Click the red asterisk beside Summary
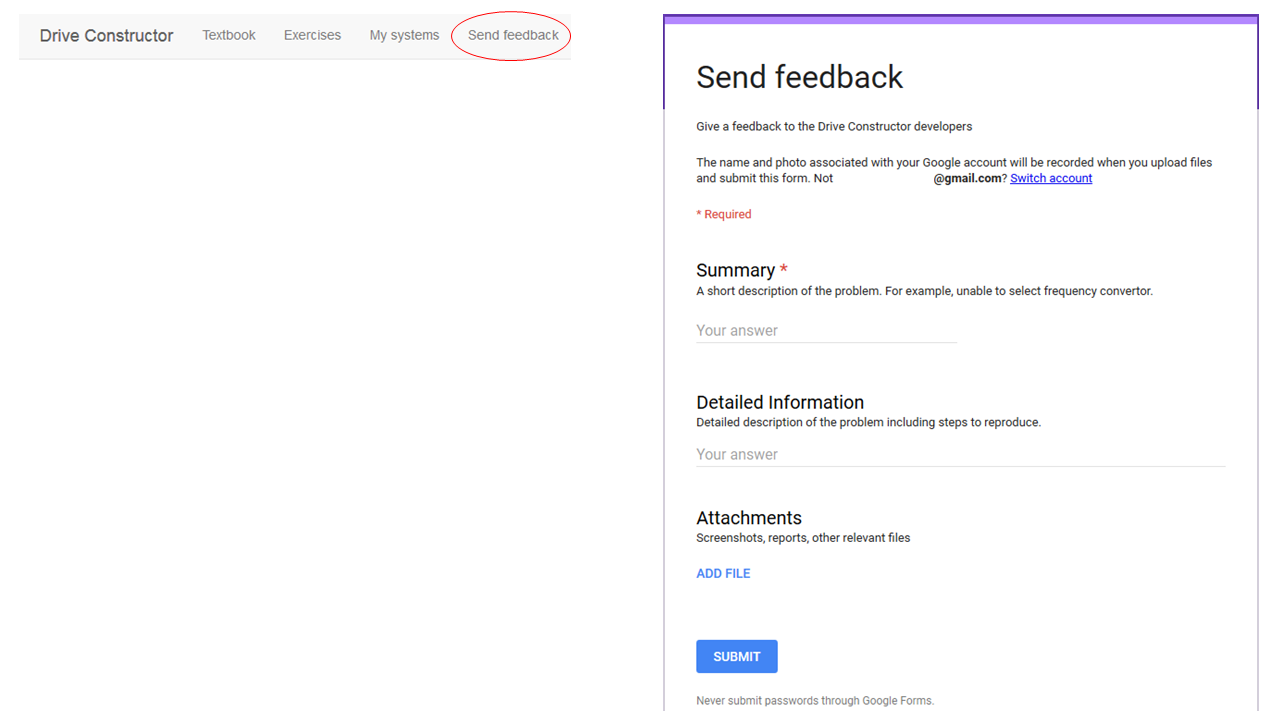 tap(784, 268)
